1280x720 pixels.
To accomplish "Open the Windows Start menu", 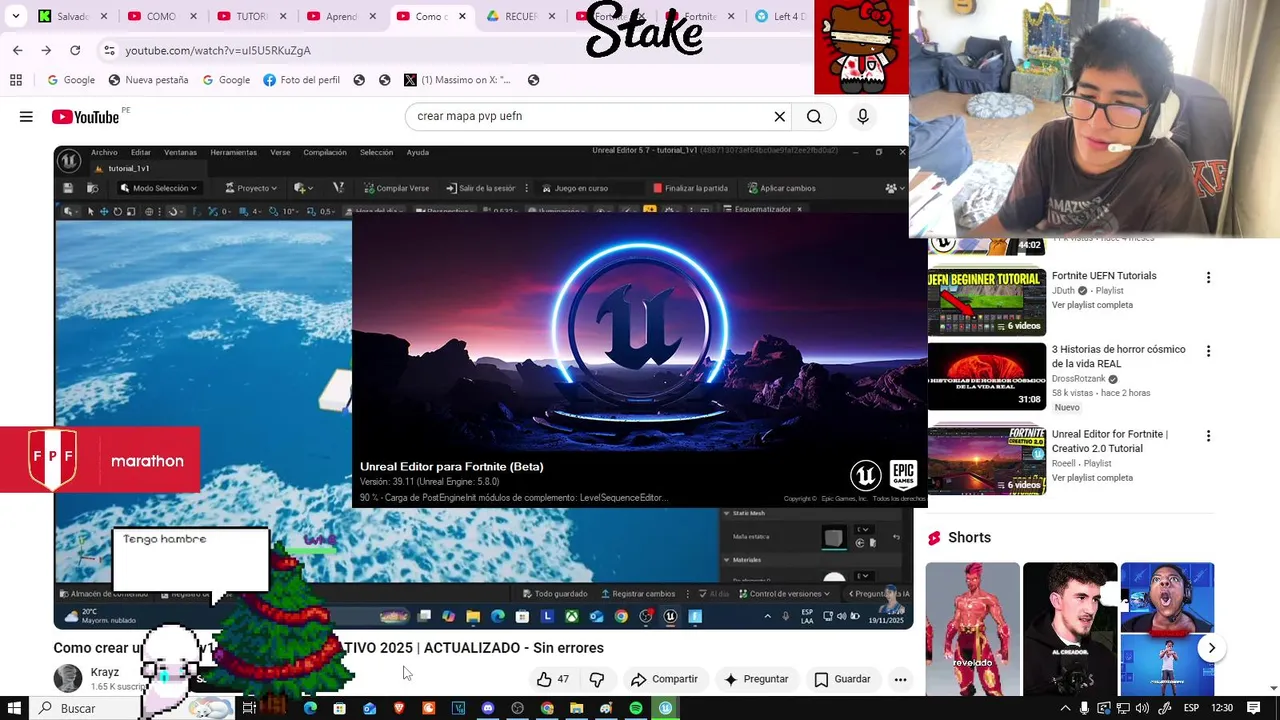I will coord(14,708).
